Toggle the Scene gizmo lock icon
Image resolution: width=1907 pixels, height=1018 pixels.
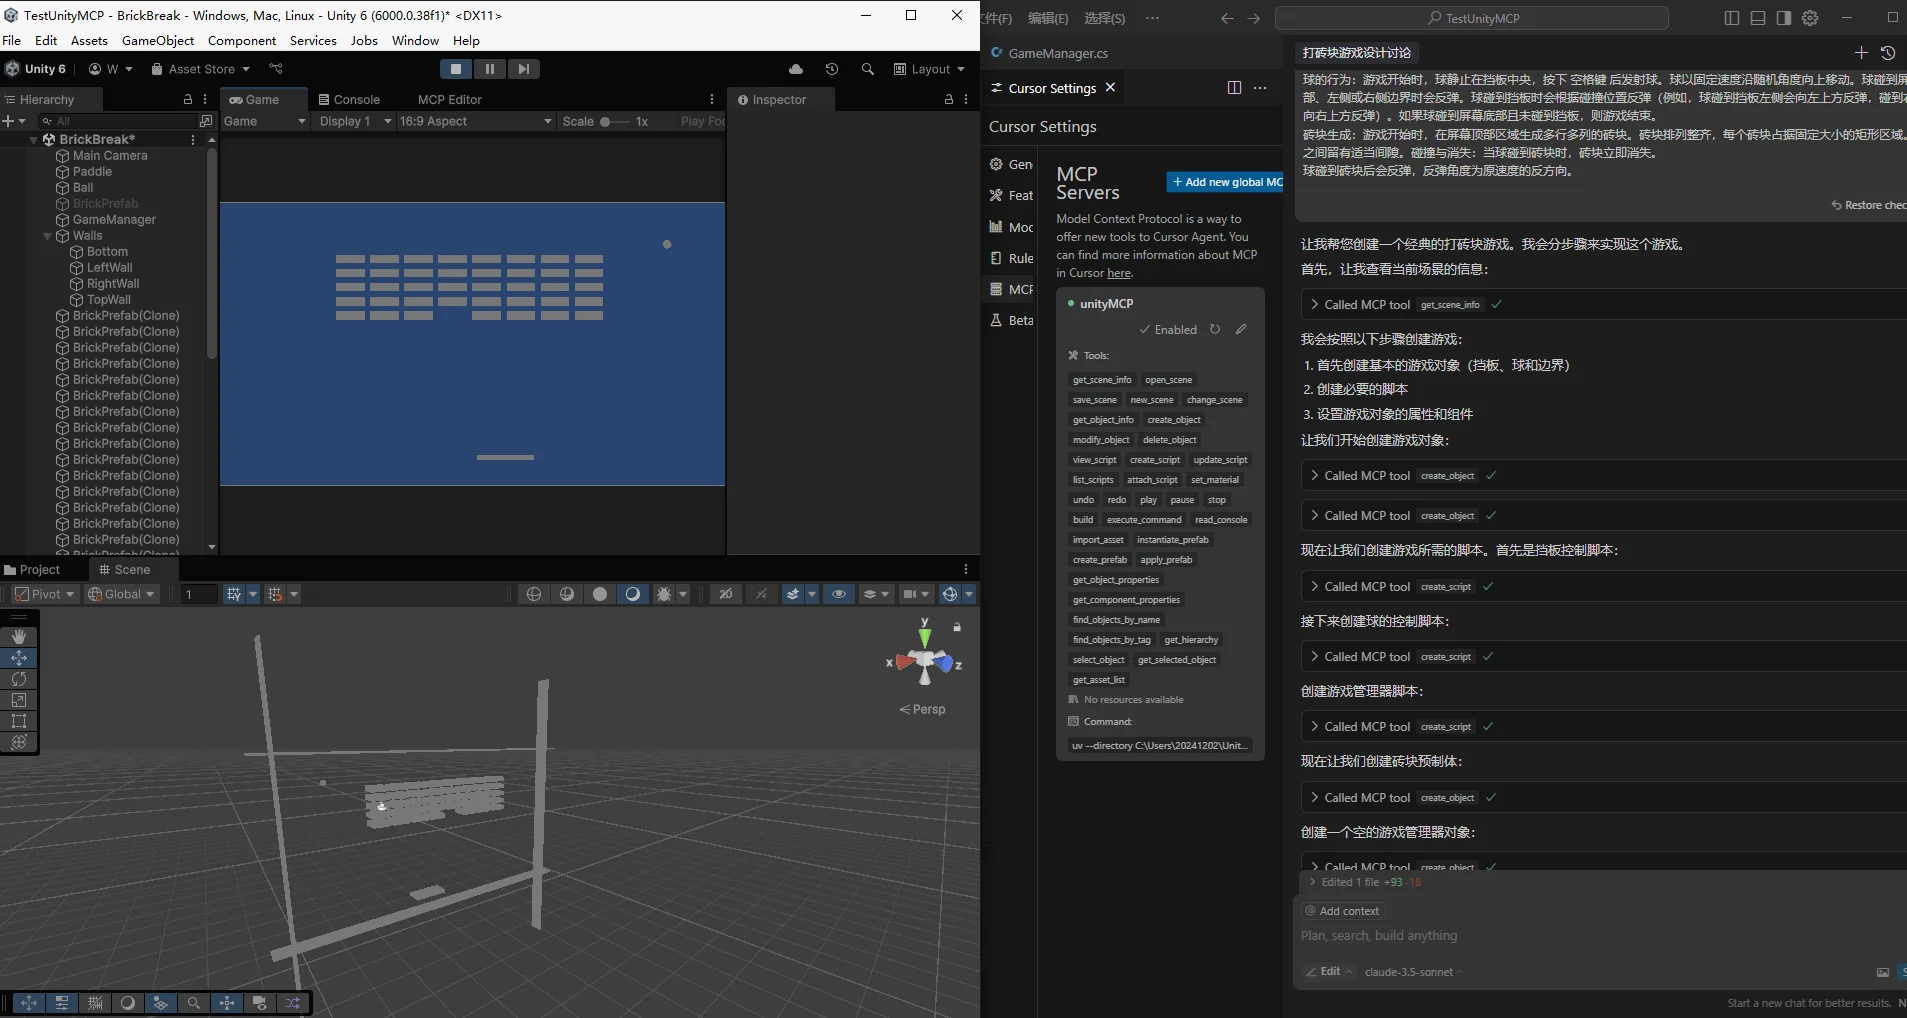[x=957, y=627]
